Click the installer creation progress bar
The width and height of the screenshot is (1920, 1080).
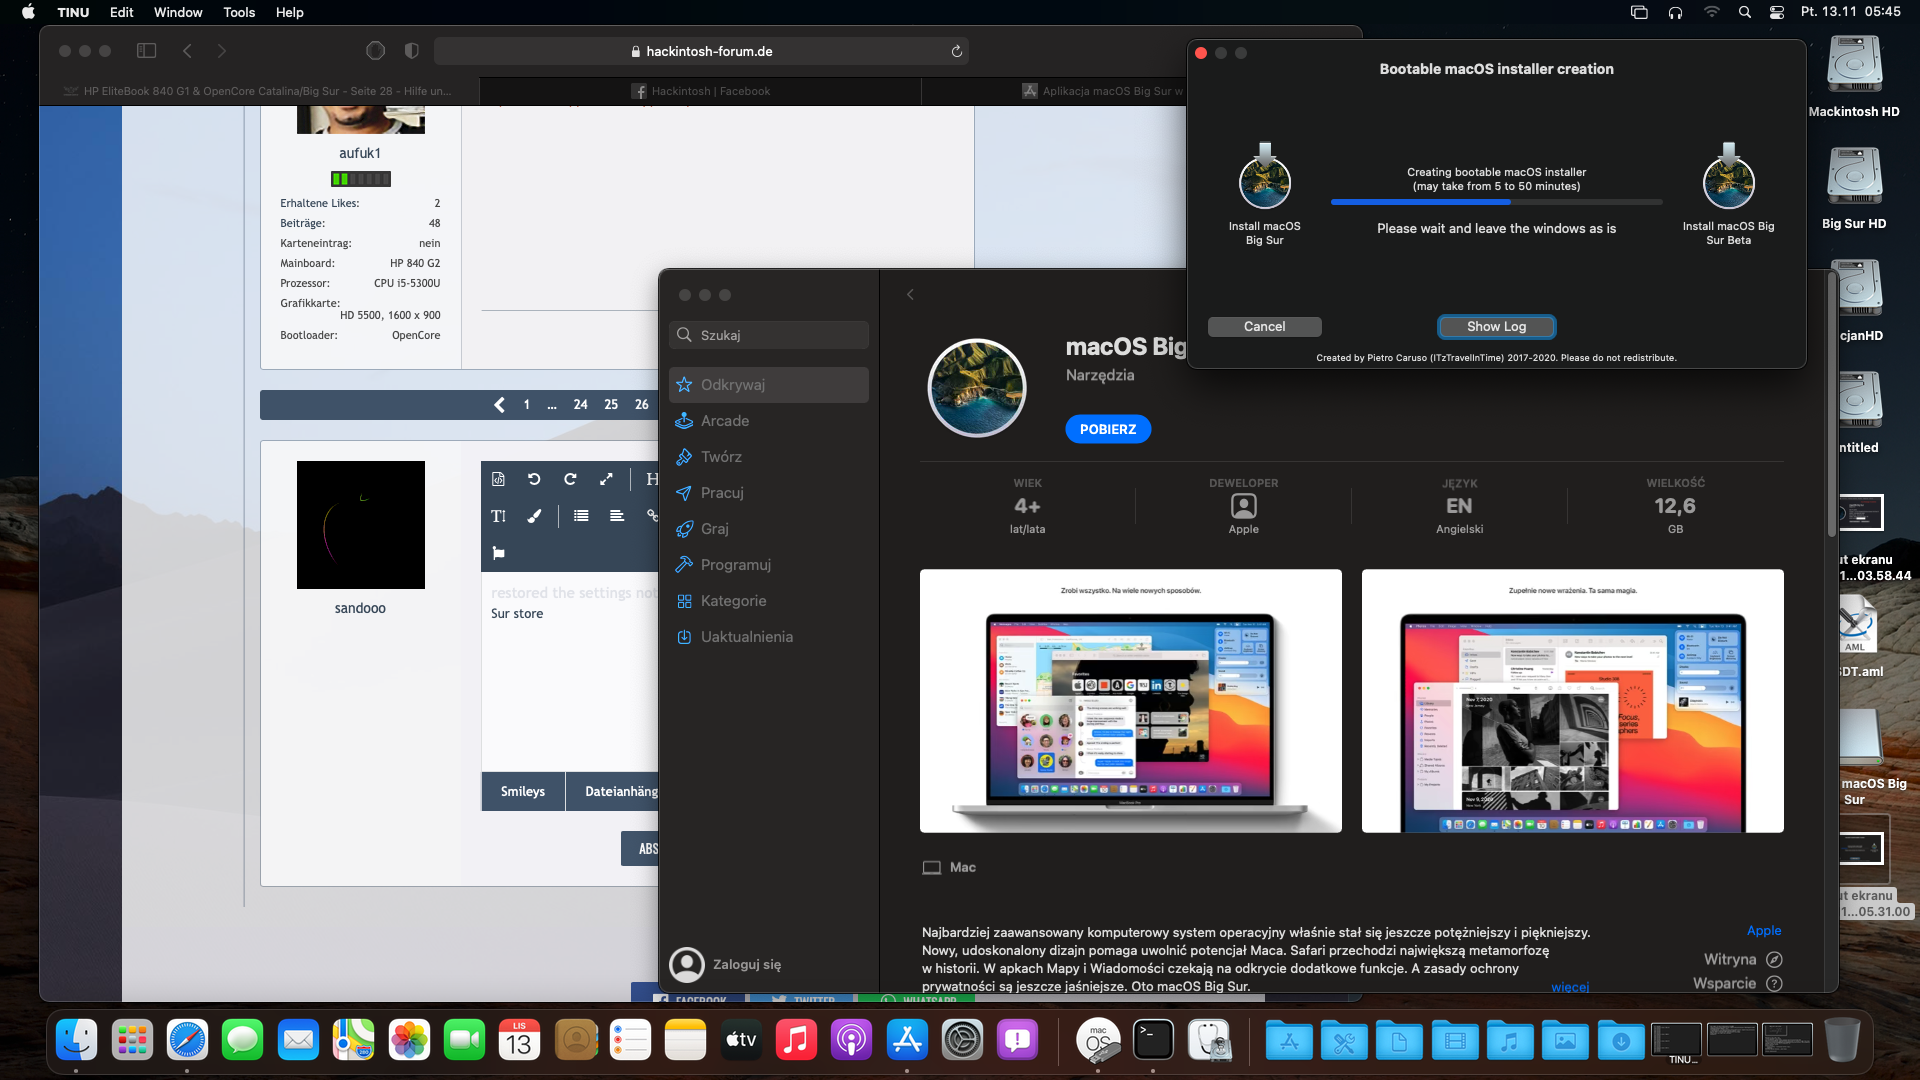pyautogui.click(x=1496, y=203)
